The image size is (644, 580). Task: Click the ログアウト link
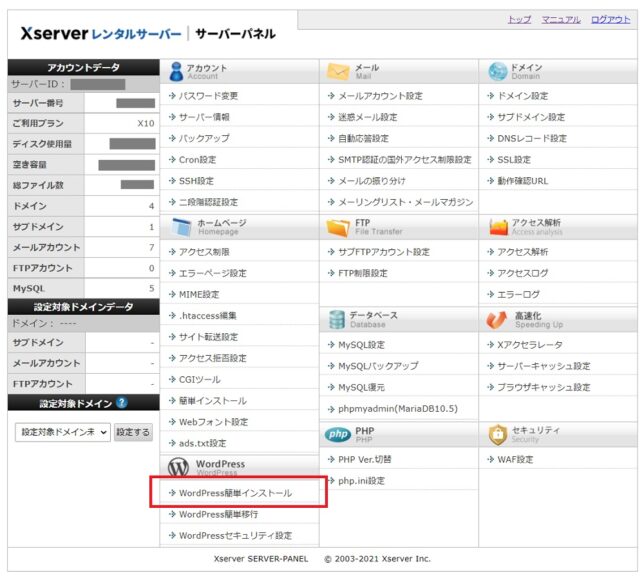[x=610, y=19]
